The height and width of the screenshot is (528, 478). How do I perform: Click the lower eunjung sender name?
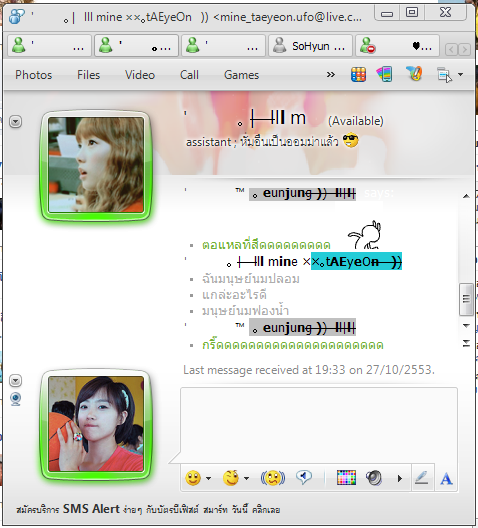click(302, 327)
